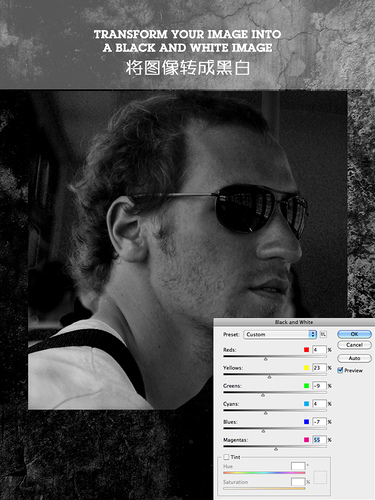The image size is (375, 500).
Task: Enable the Tint checkbox
Action: point(226,457)
